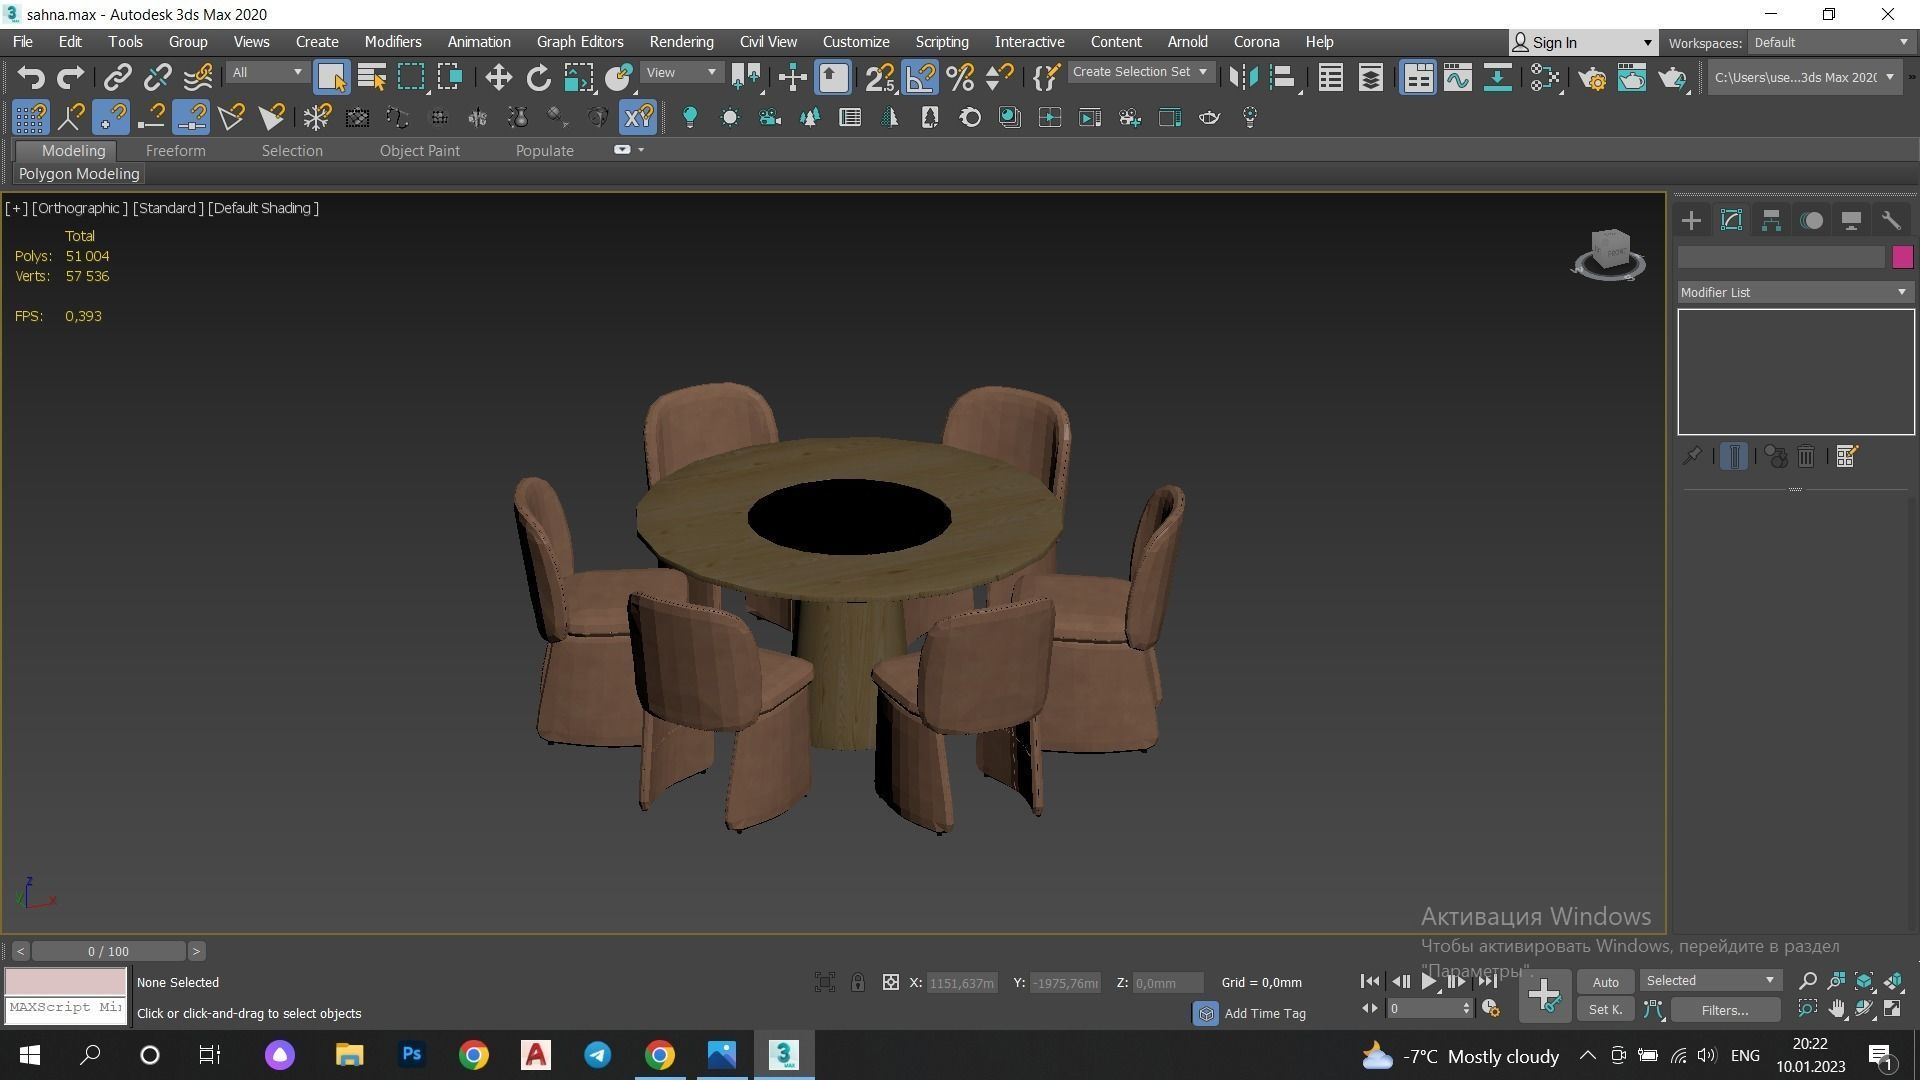This screenshot has width=1920, height=1080.
Task: Click the Align tool icon
Action: [1283, 77]
